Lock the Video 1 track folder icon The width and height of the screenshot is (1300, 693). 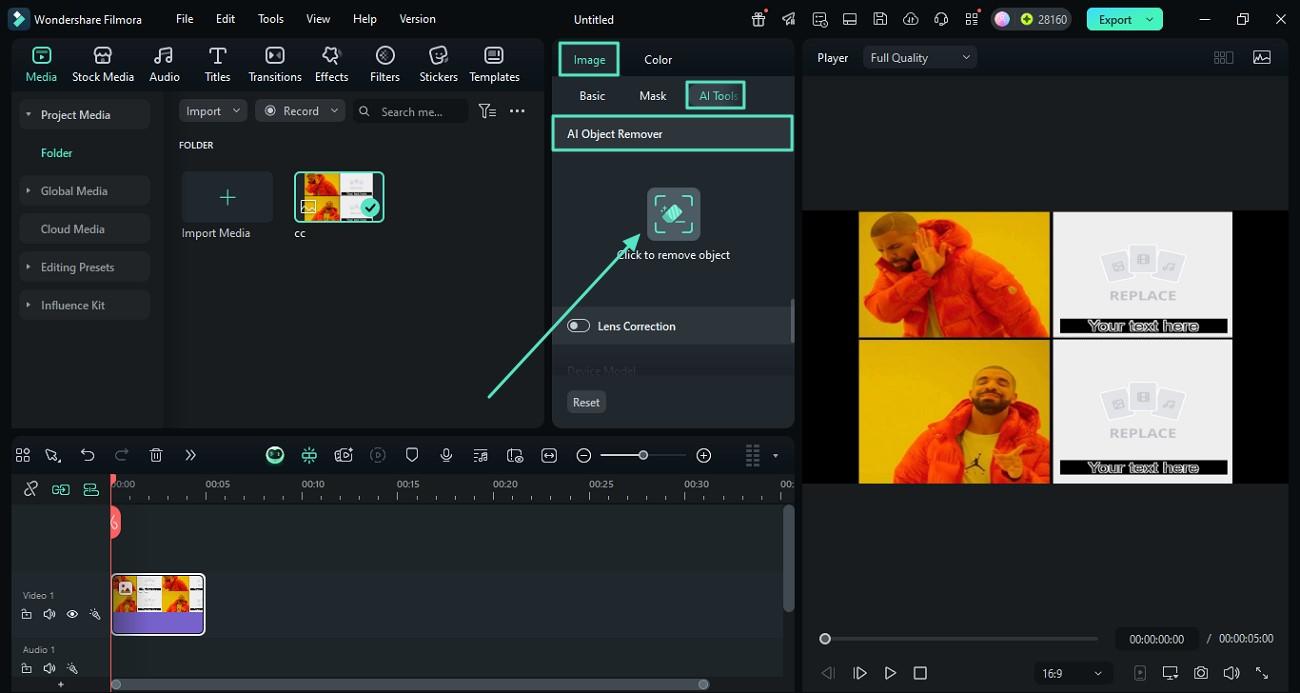point(27,614)
